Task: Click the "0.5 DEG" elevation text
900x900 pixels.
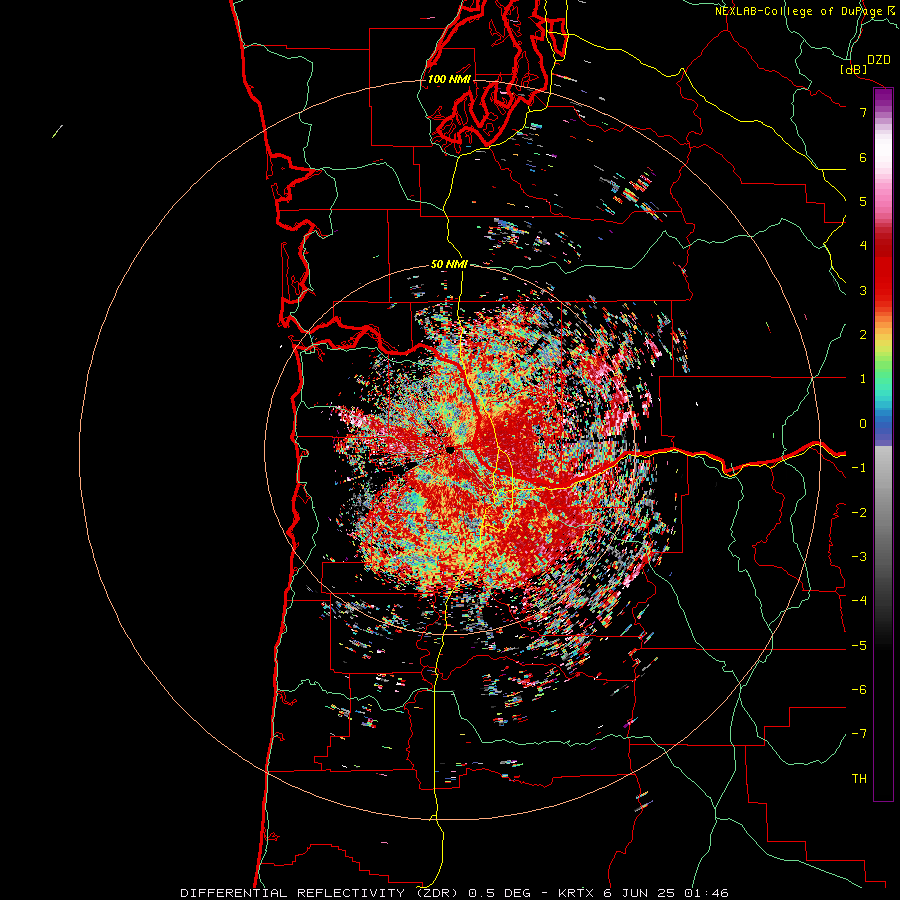Action: [x=499, y=893]
